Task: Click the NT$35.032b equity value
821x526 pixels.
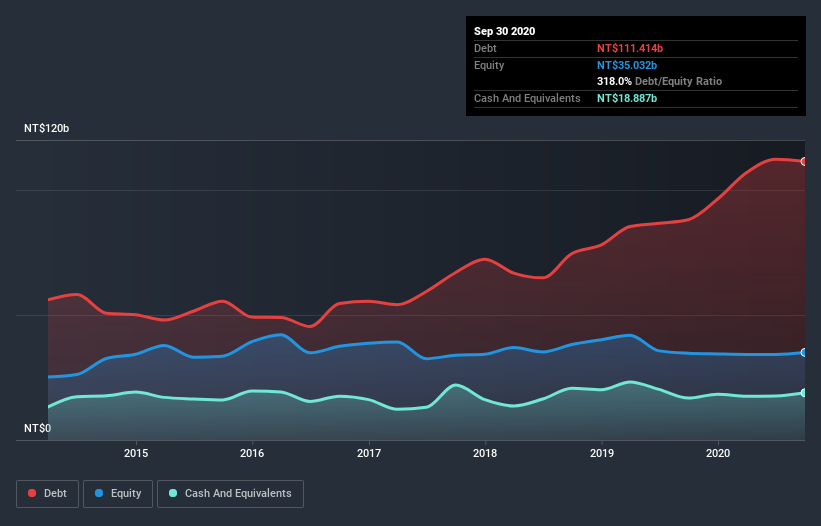Action: tap(627, 65)
